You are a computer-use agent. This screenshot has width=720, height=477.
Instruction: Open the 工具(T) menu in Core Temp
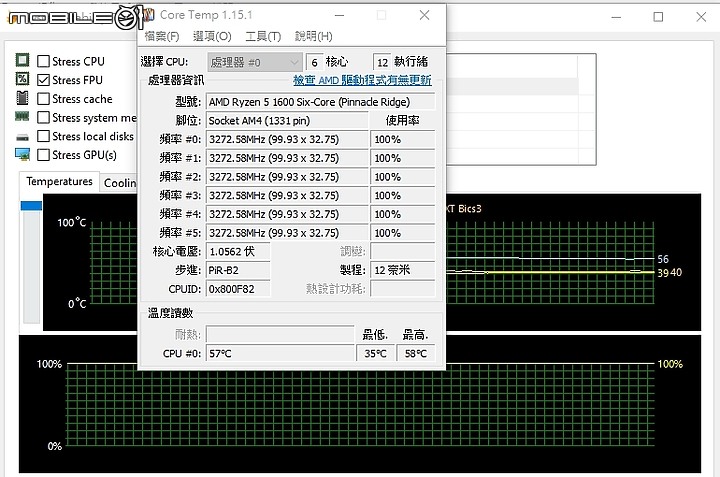tap(263, 36)
